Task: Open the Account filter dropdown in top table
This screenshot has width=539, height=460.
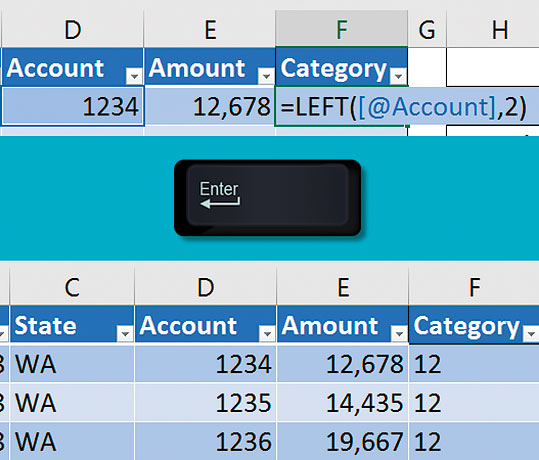Action: click(134, 76)
